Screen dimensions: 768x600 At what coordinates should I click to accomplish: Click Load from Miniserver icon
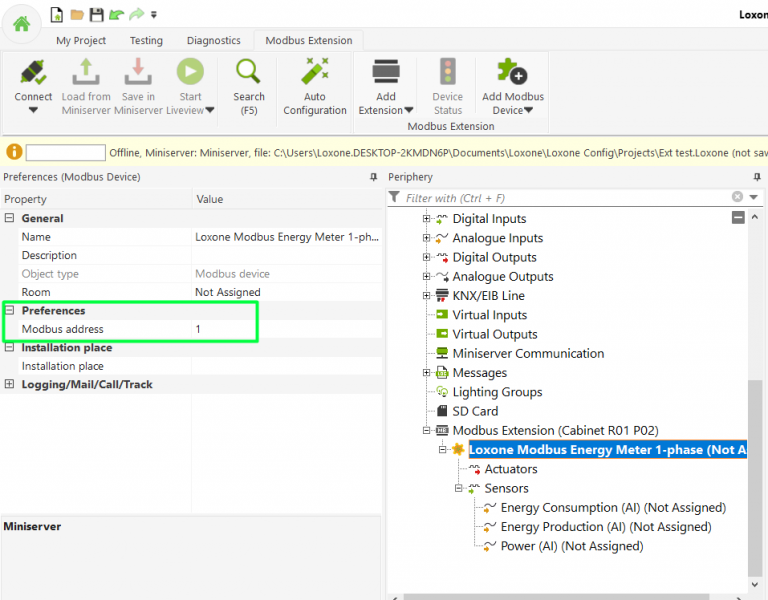pyautogui.click(x=86, y=74)
